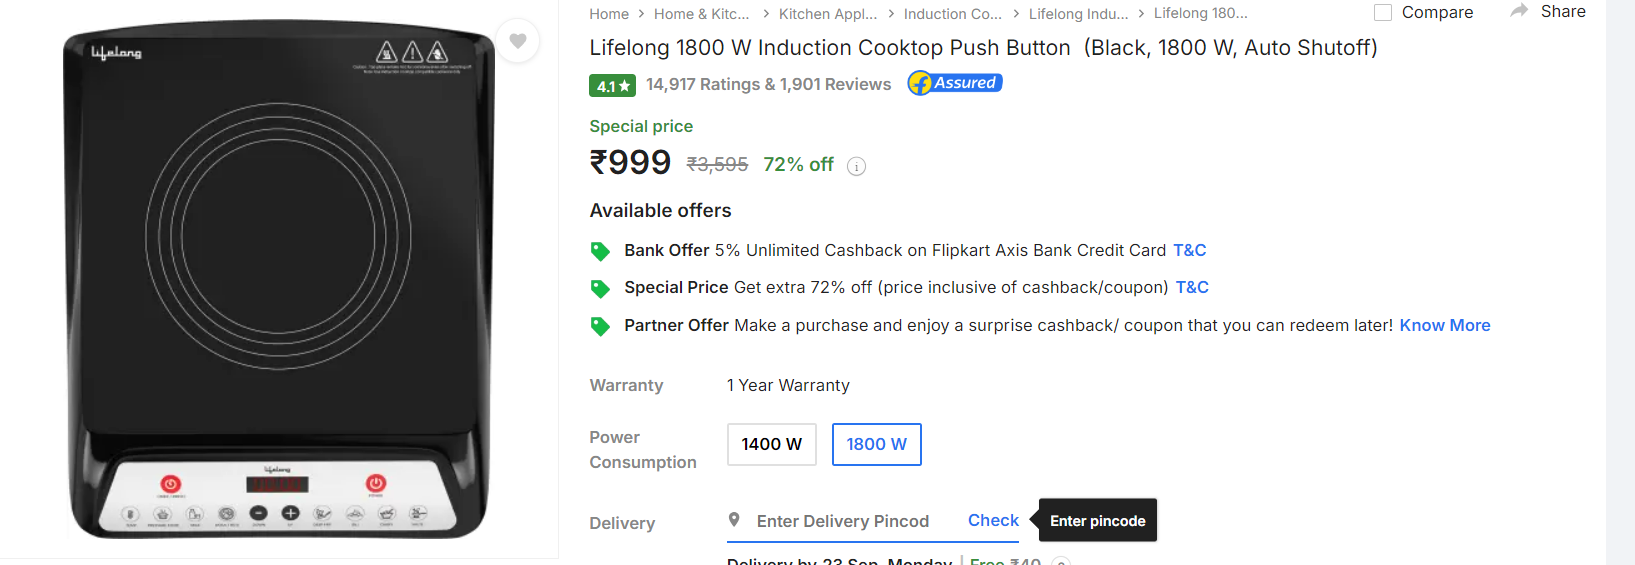Open Induction Co... breadcrumb category
This screenshot has height=565, width=1635.
[953, 14]
